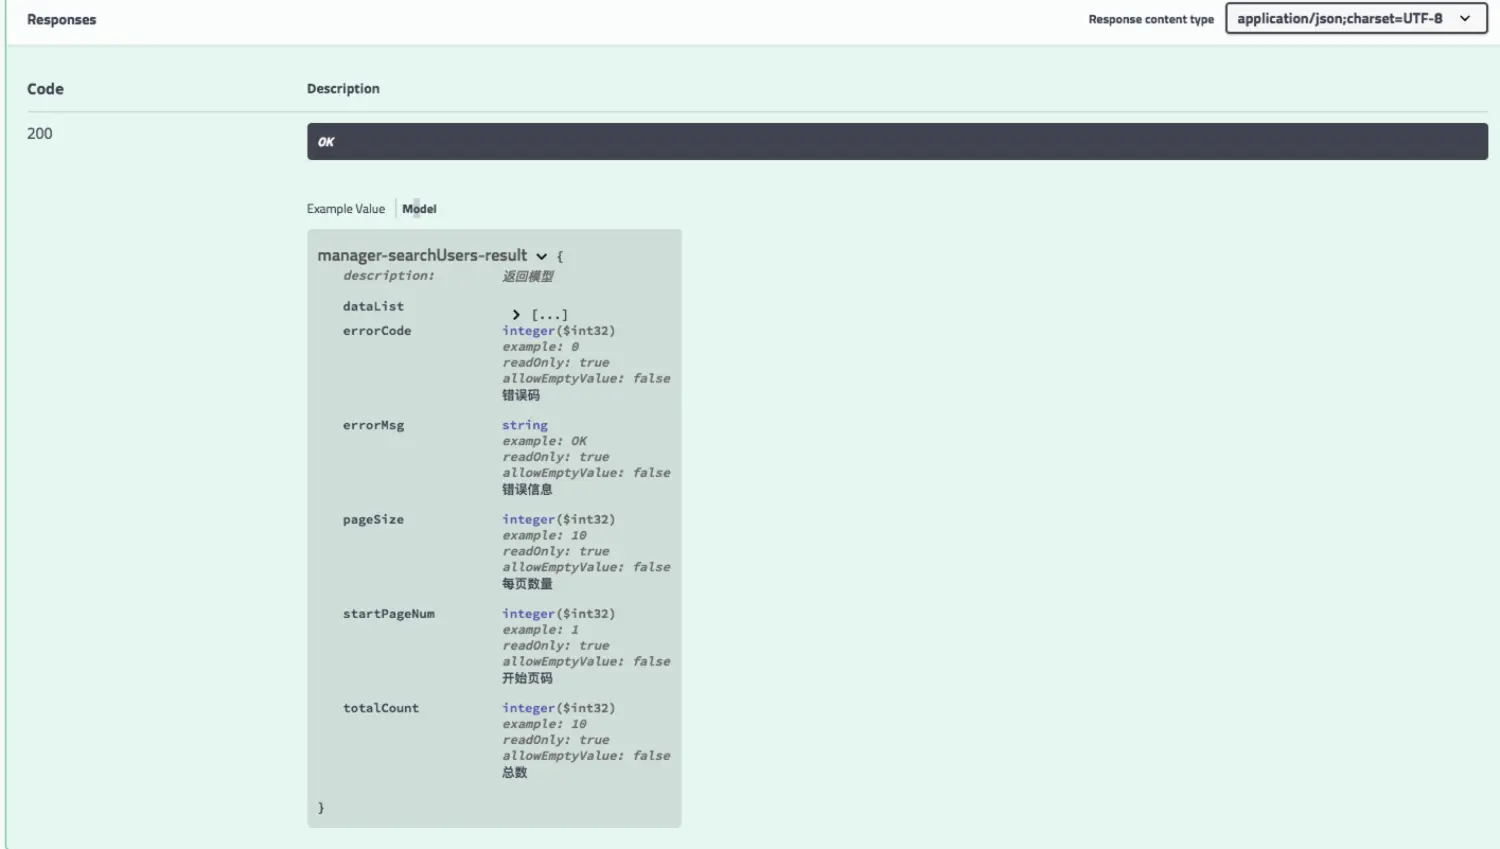Viewport: 1500px width, 849px height.
Task: Click the pageSize property name
Action: (373, 519)
